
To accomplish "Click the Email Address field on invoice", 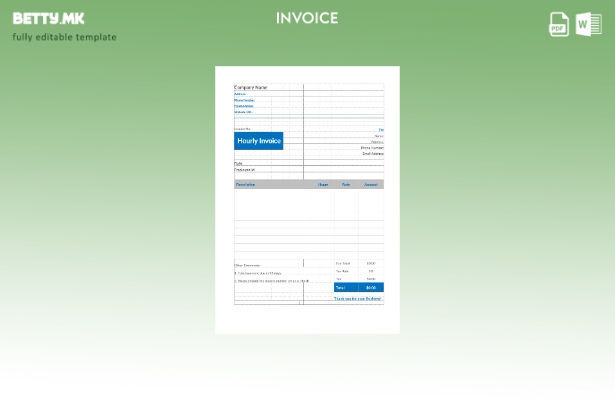I will click(x=372, y=153).
